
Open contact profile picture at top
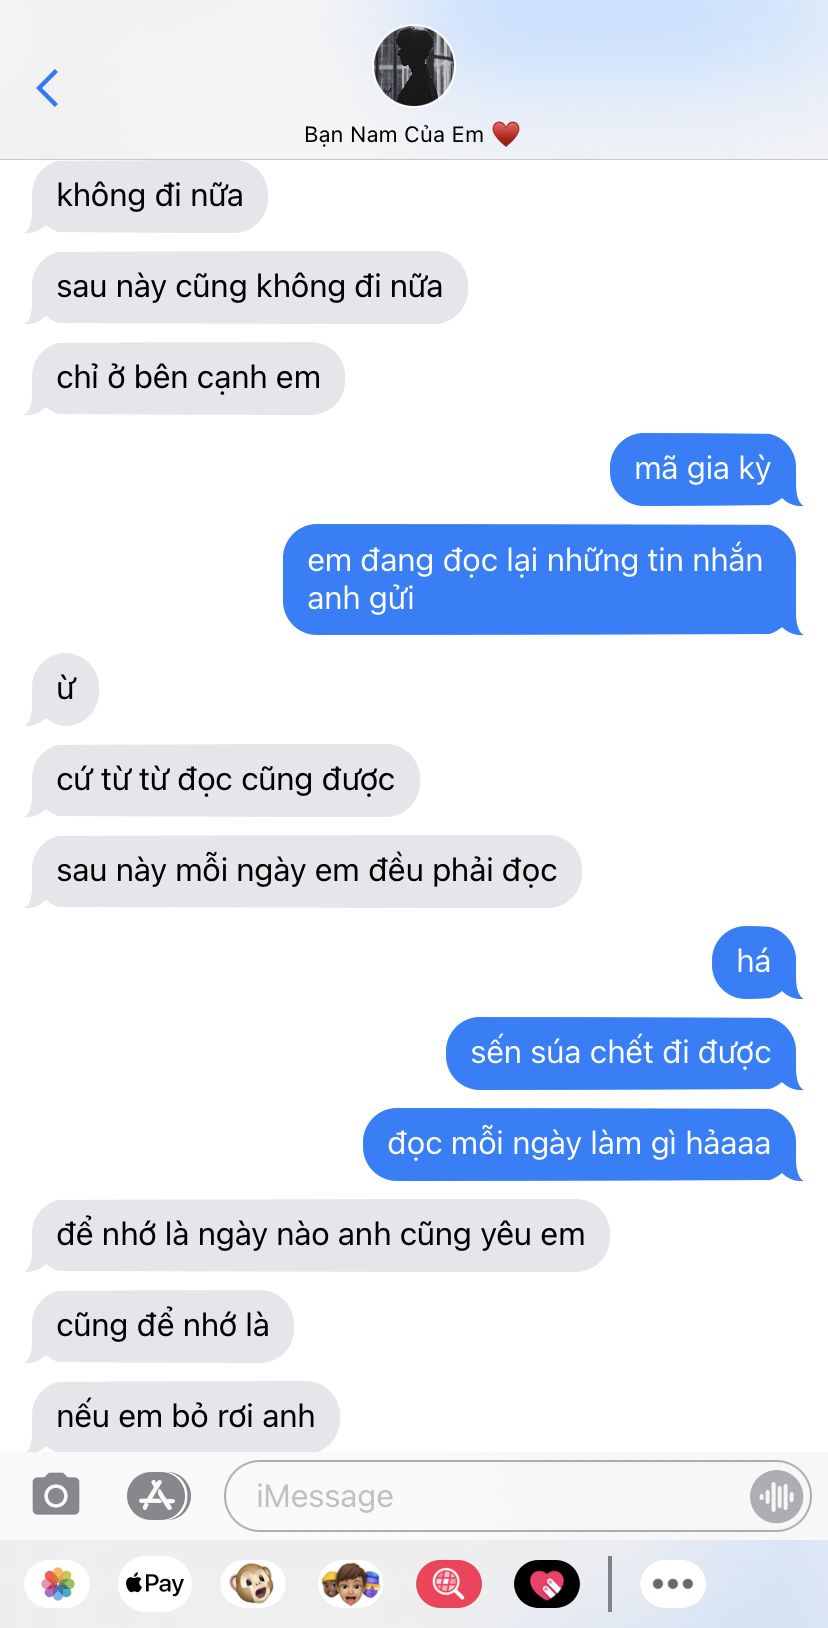[414, 66]
